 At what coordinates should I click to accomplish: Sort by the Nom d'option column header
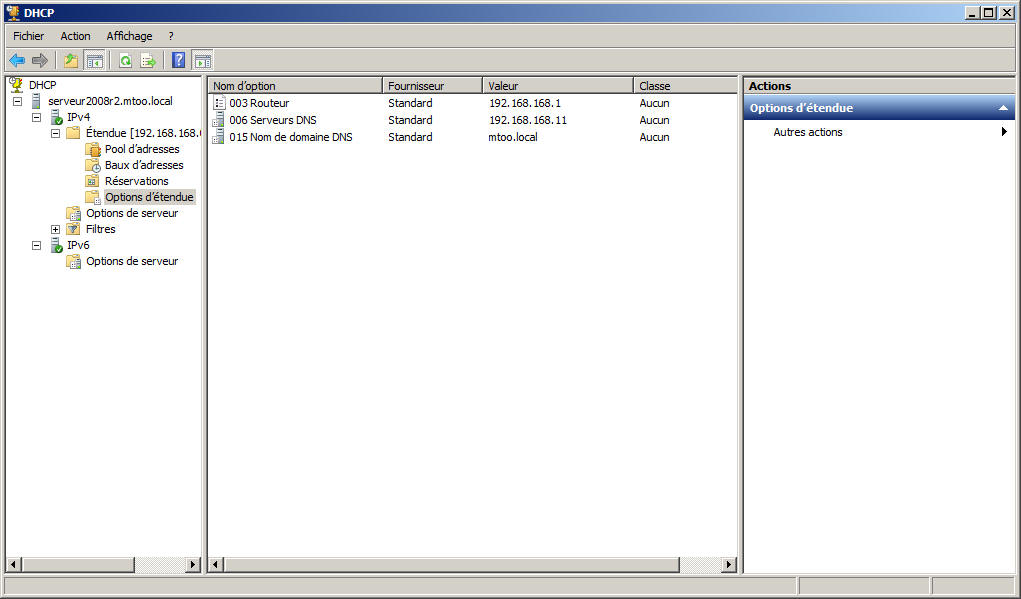(296, 86)
